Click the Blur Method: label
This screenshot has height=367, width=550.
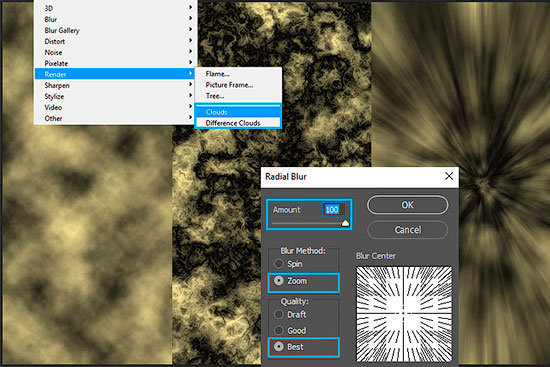click(303, 251)
